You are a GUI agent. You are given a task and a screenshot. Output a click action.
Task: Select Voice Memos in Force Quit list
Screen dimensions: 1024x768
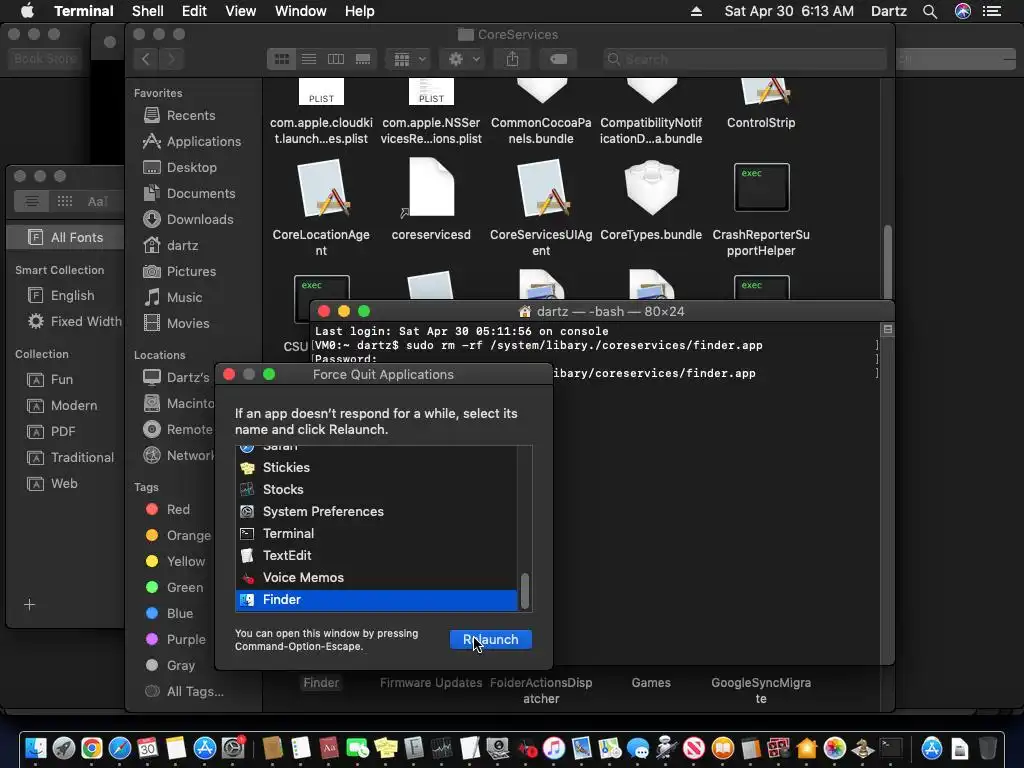point(376,577)
